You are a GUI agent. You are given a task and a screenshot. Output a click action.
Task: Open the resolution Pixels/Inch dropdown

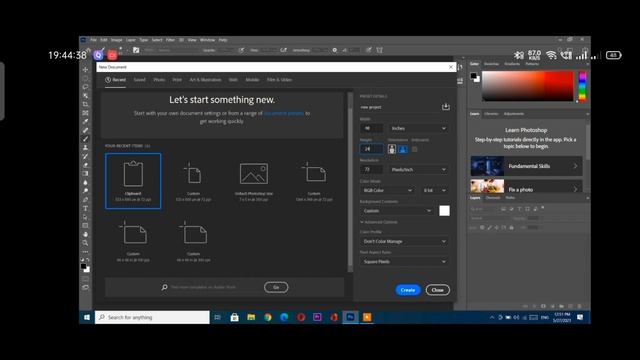pos(418,169)
